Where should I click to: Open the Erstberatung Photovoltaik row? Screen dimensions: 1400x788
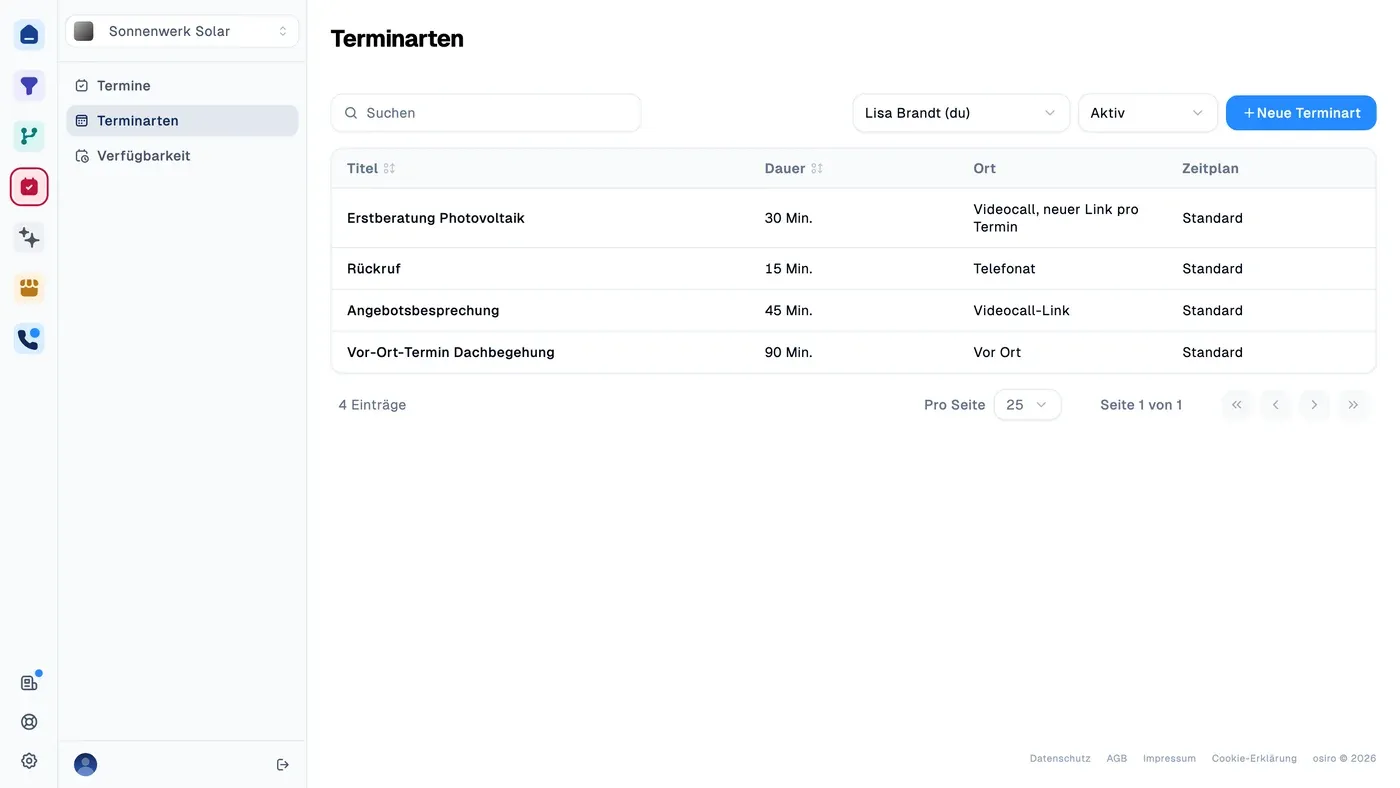[x=853, y=218]
